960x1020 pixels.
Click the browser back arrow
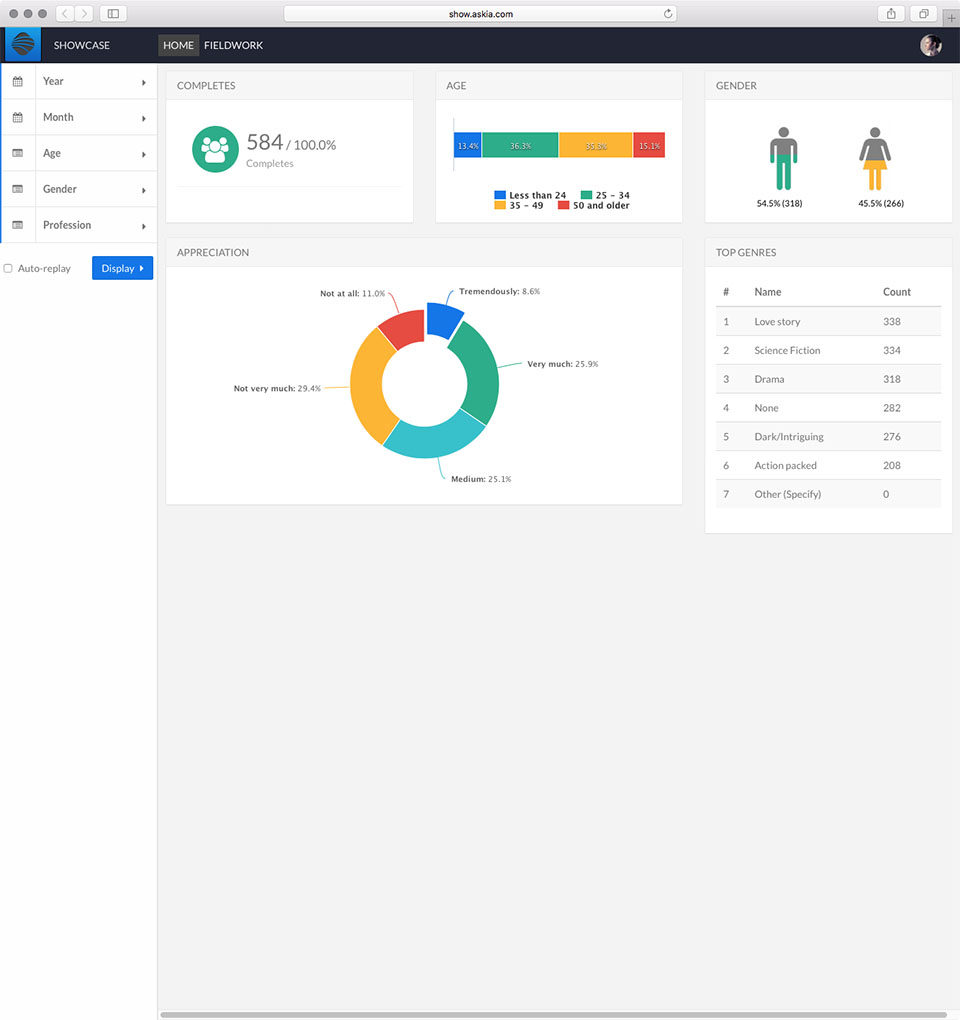point(64,14)
